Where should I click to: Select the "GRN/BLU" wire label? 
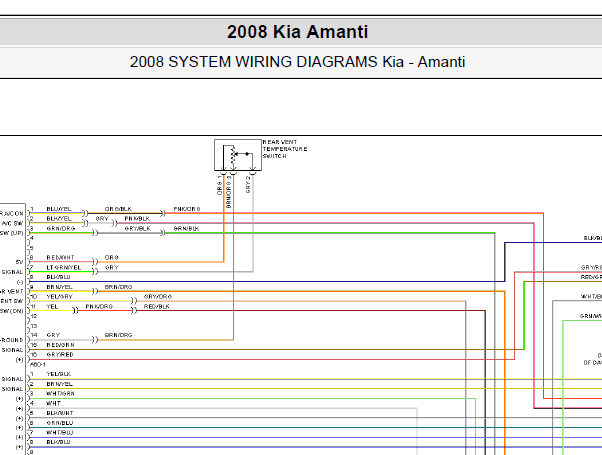pos(60,423)
